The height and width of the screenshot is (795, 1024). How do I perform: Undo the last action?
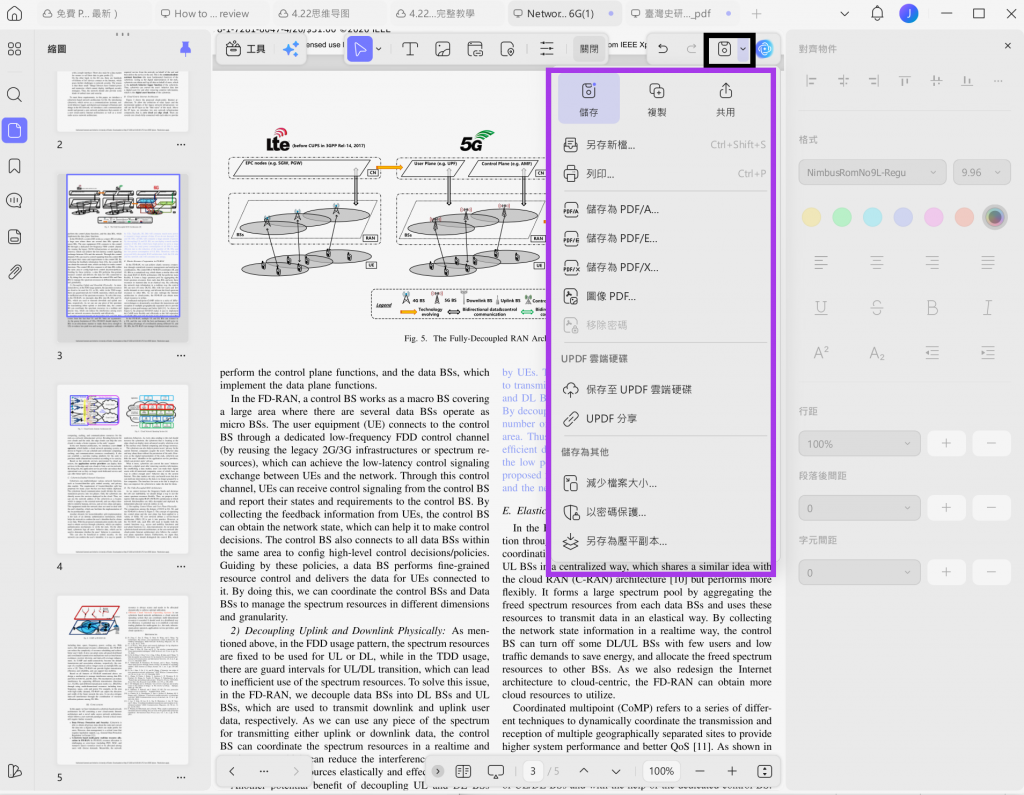[662, 49]
